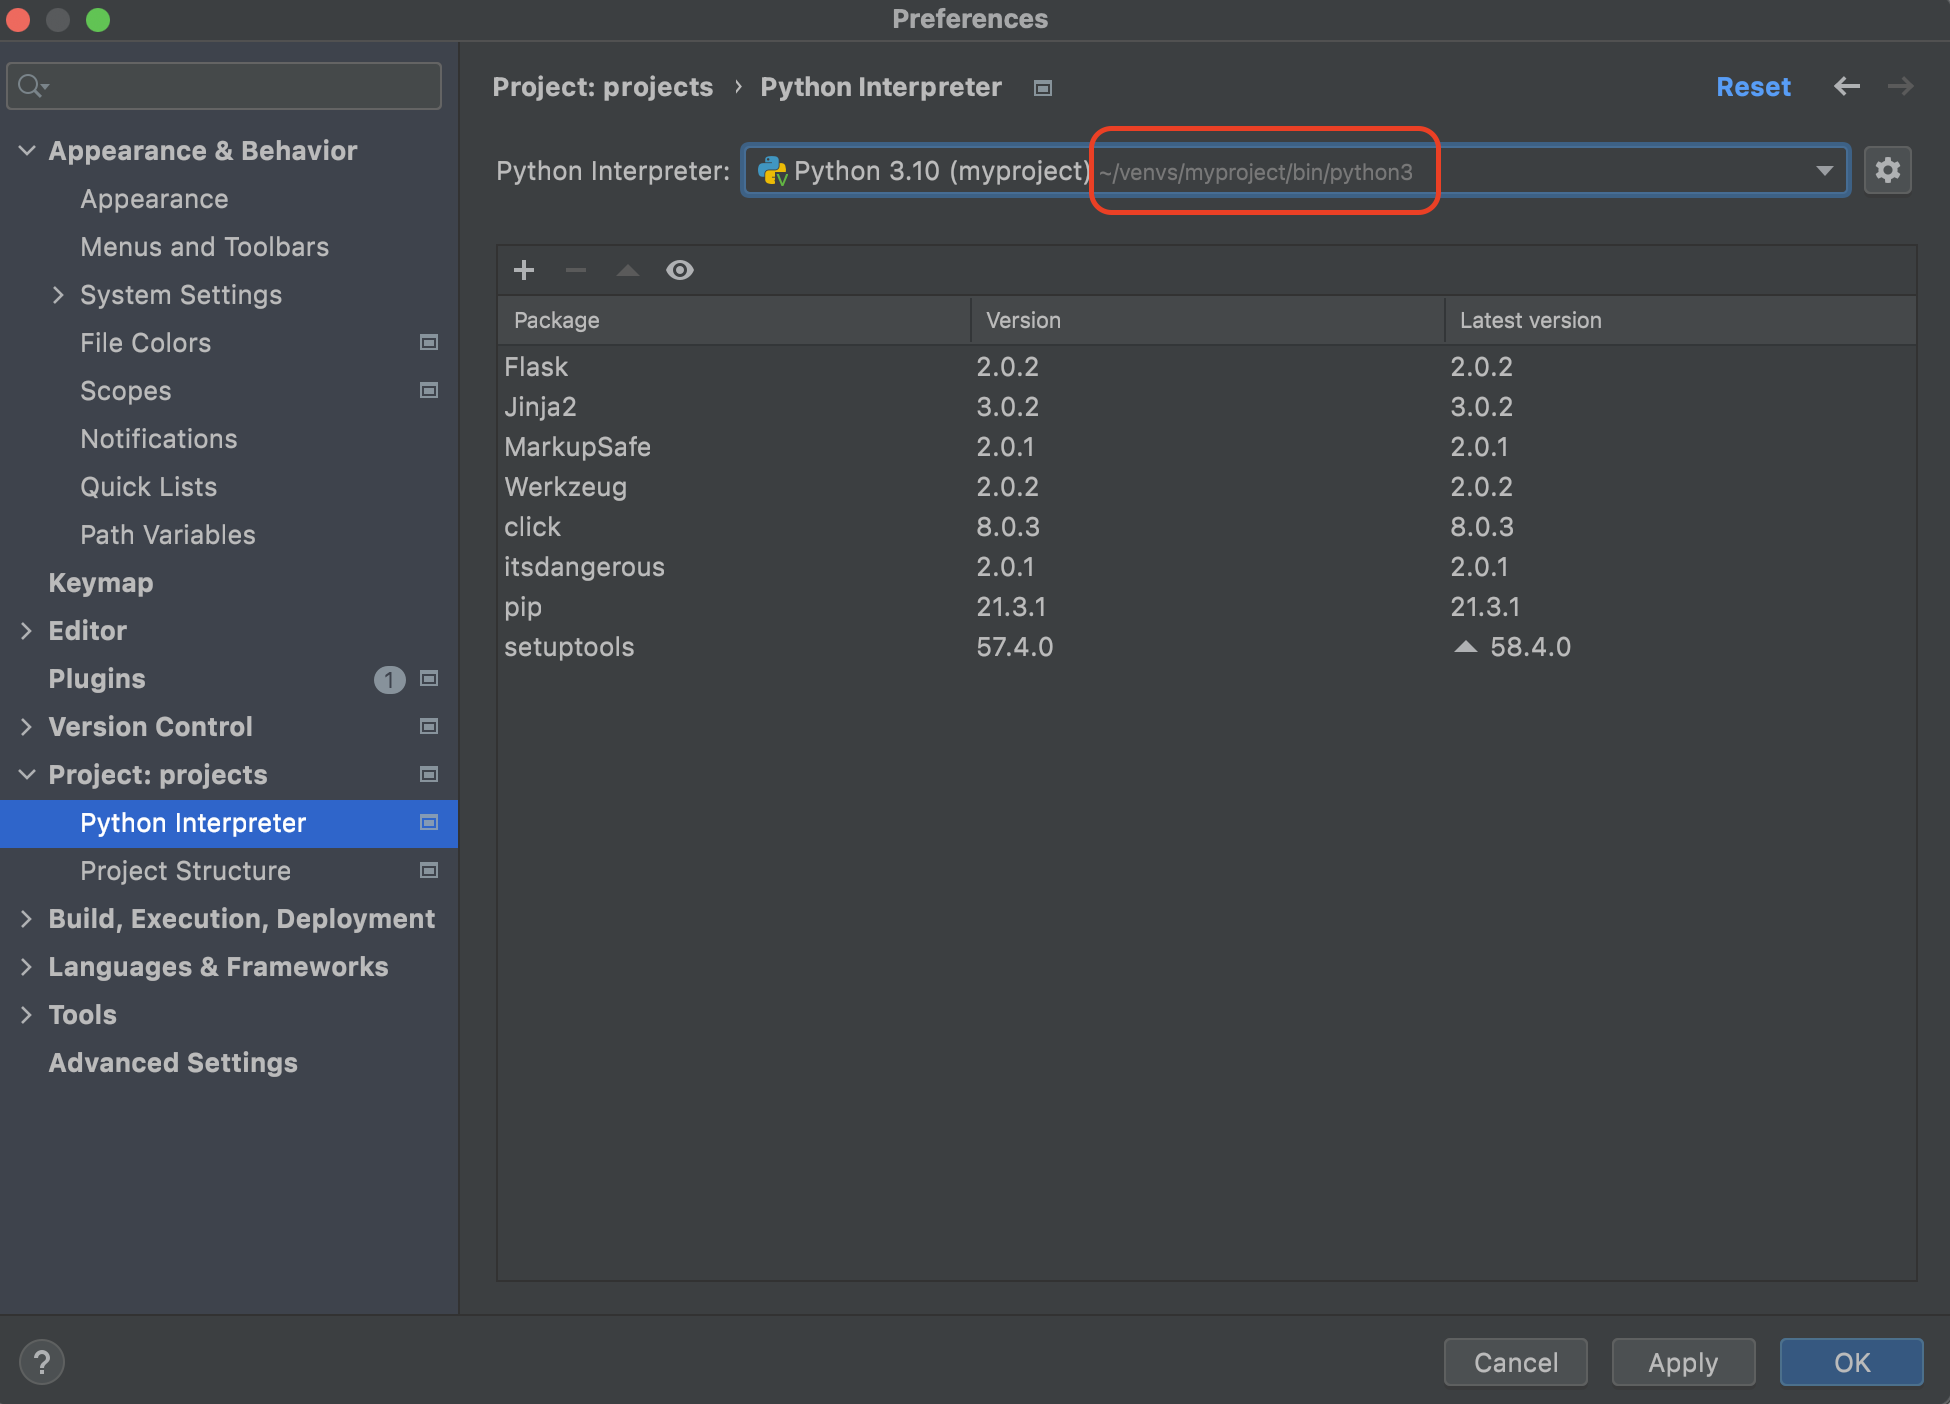Click the uninstall package minus icon

tap(576, 270)
